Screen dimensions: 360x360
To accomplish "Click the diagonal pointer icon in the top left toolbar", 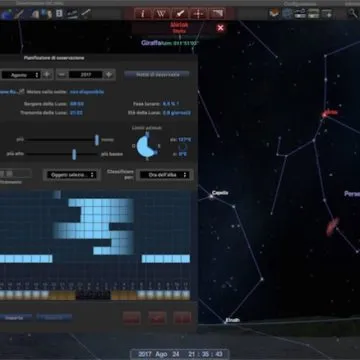I will (x=86, y=14).
